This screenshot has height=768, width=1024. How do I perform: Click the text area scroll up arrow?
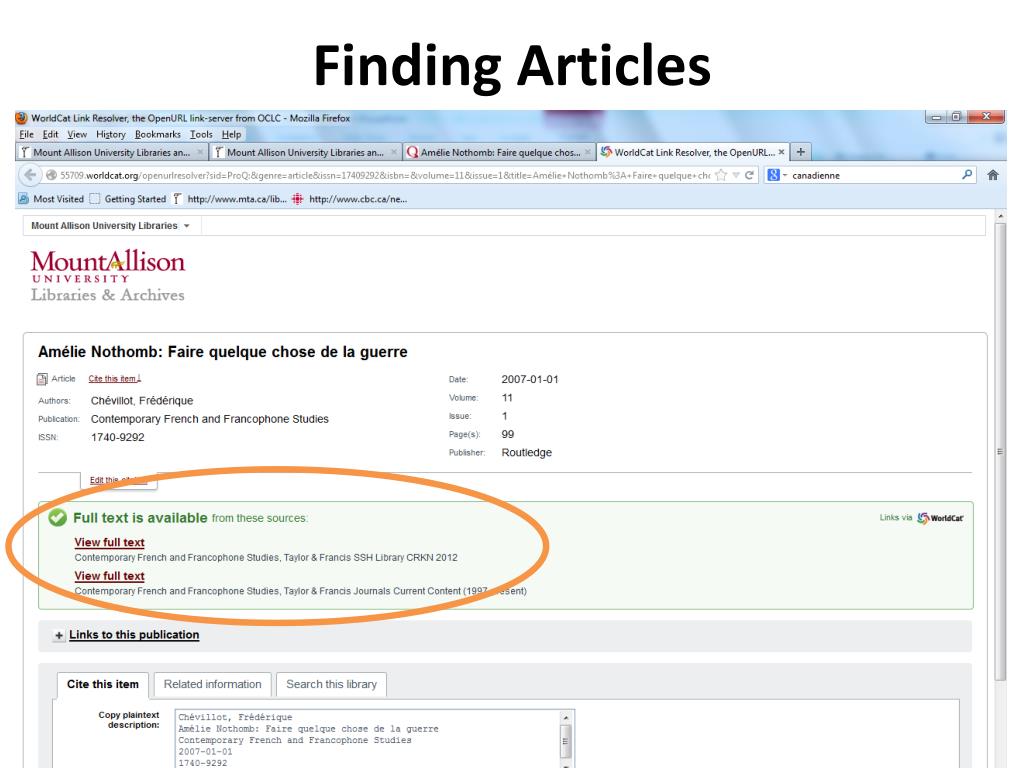(566, 718)
